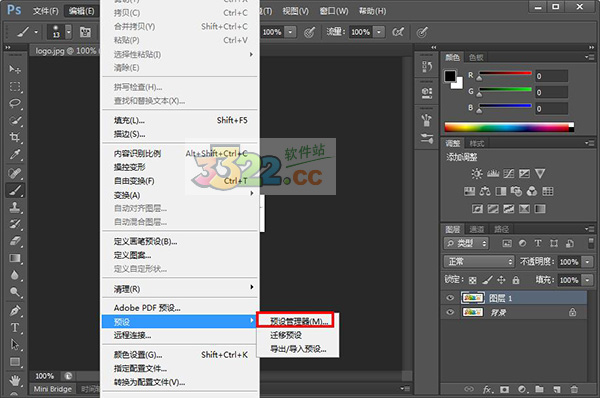Viewport: 600px width, 398px height.
Task: Toggle the Brush panel from options bar
Action: 85,32
